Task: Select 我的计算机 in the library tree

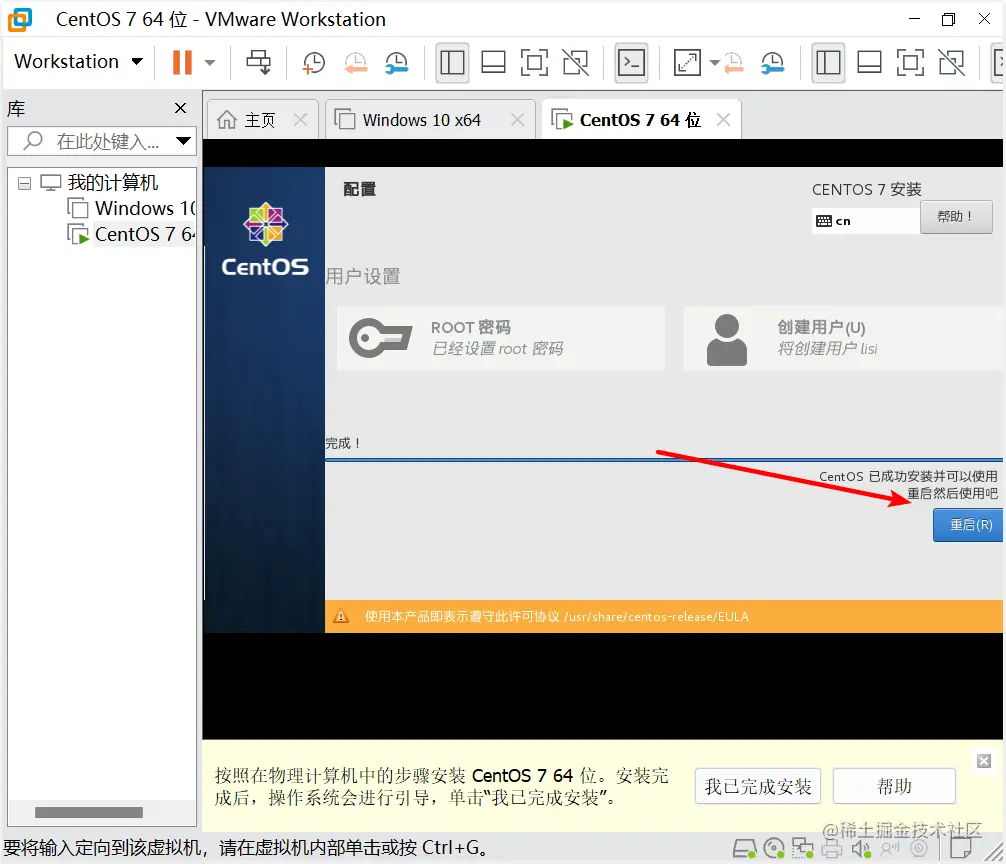Action: click(x=113, y=183)
